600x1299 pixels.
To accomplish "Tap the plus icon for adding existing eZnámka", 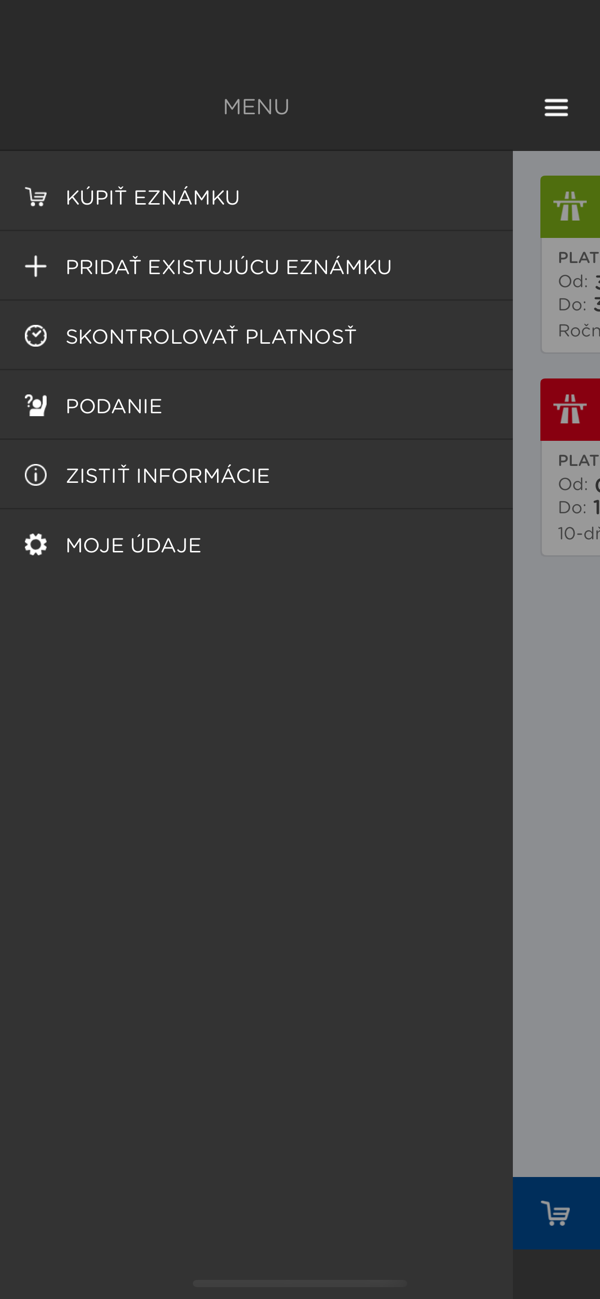I will pyautogui.click(x=36, y=267).
